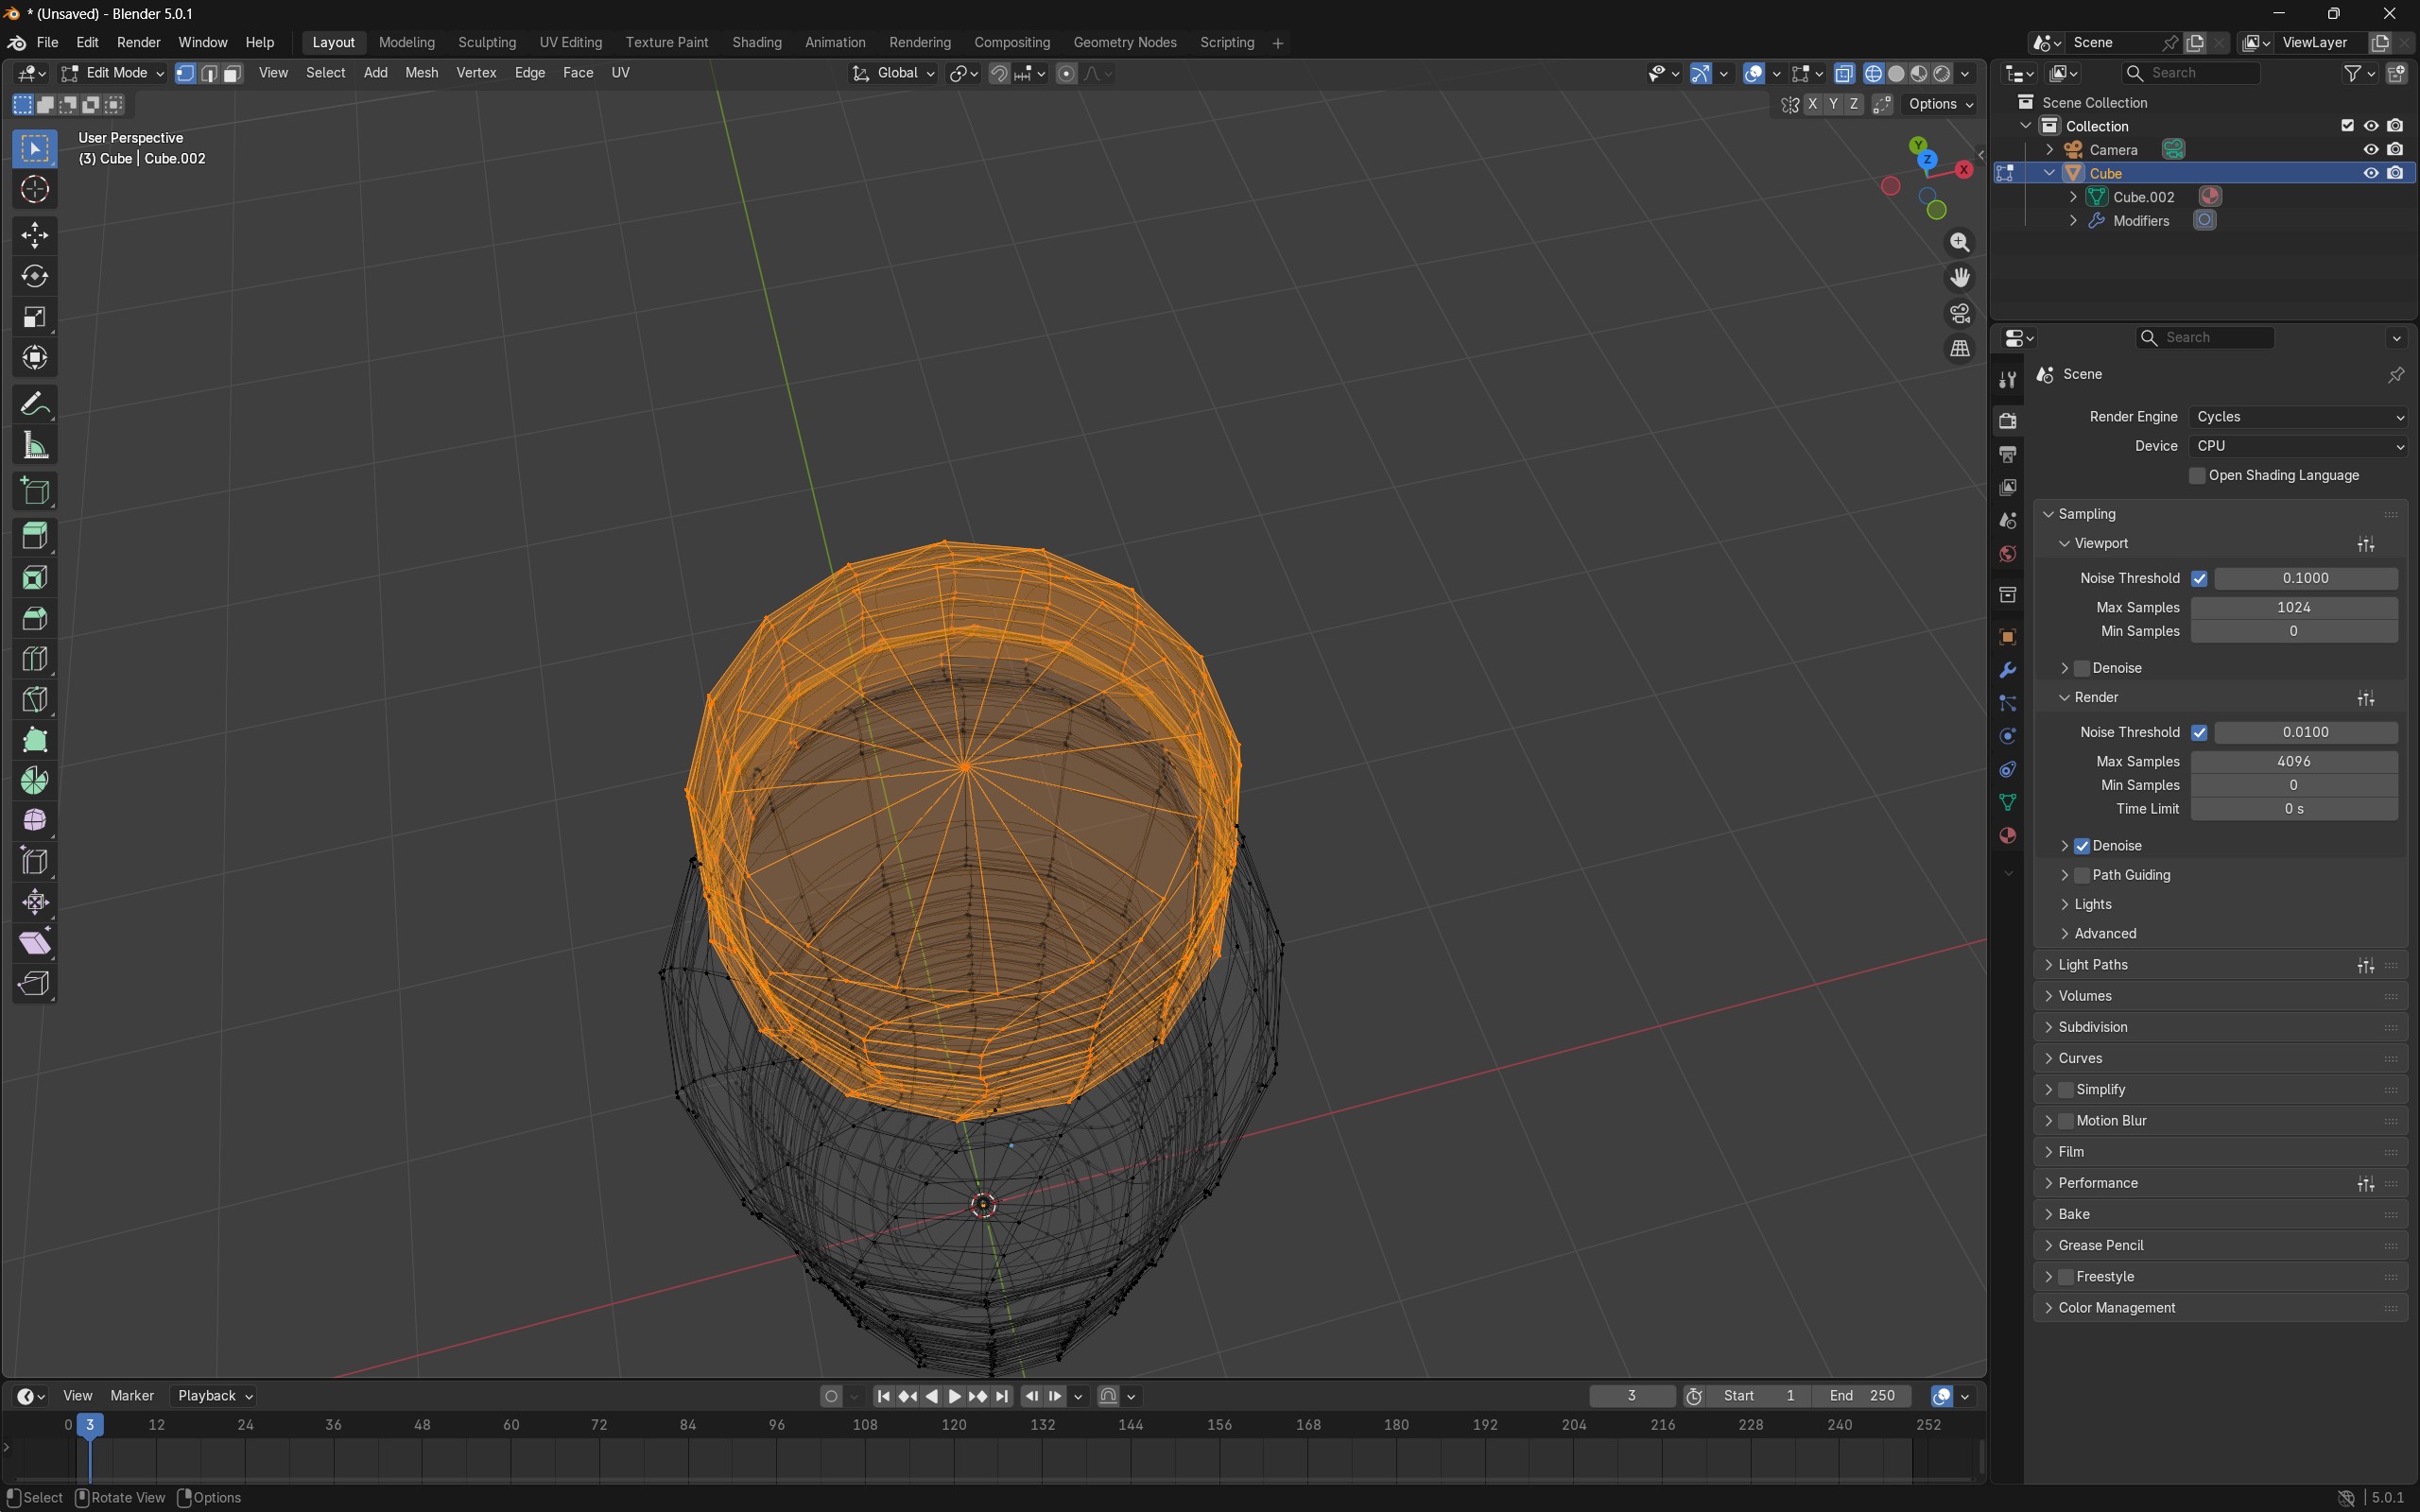Expand the Light Paths panel
This screenshot has width=2420, height=1512.
[x=2092, y=965]
